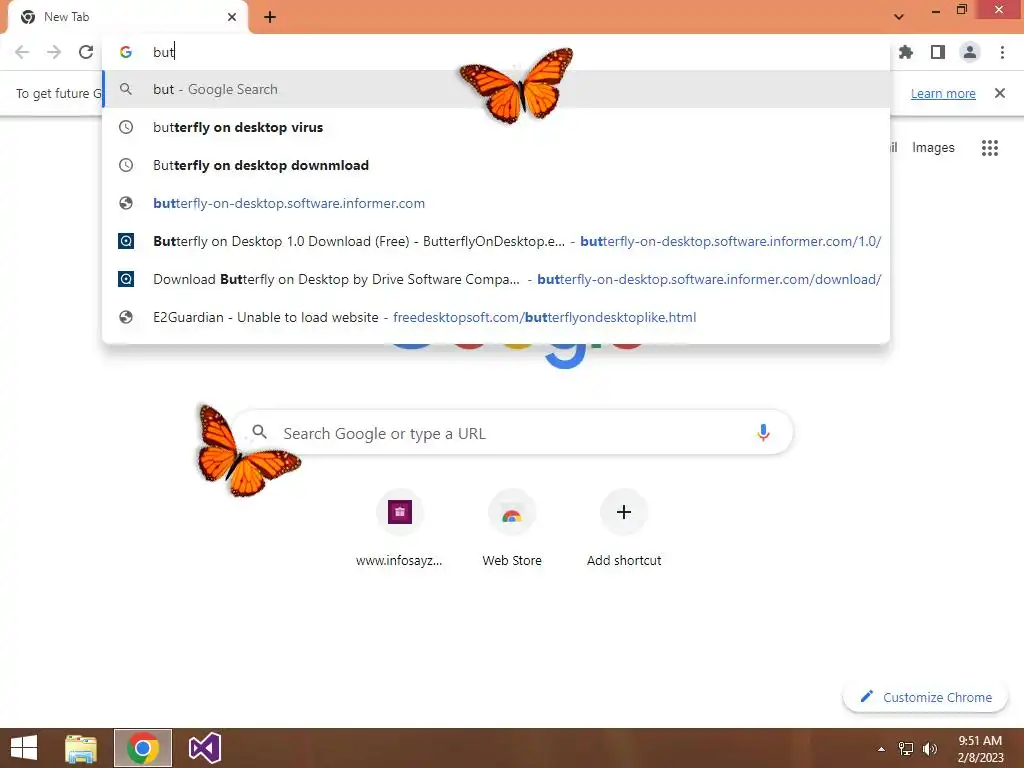Toggle the side panel icon
This screenshot has width=1024, height=768.
point(938,52)
